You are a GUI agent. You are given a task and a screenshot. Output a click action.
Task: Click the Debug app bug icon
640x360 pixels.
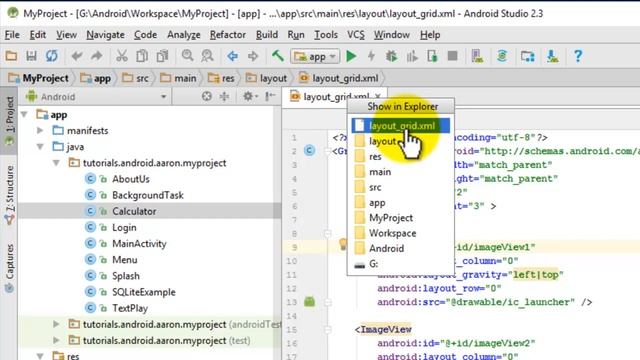[391, 56]
